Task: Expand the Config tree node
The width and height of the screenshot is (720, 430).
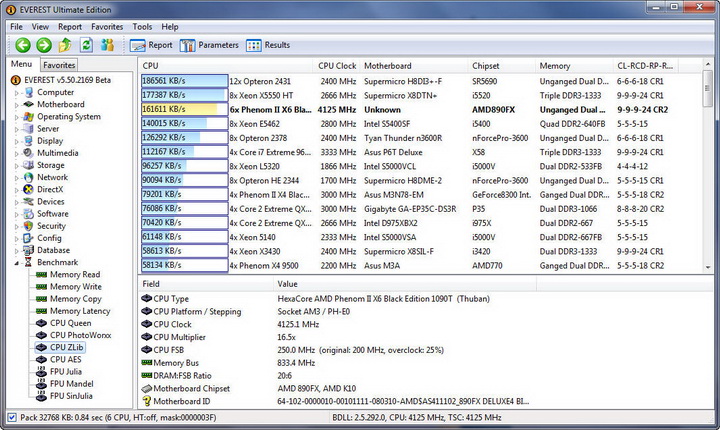Action: (17, 239)
